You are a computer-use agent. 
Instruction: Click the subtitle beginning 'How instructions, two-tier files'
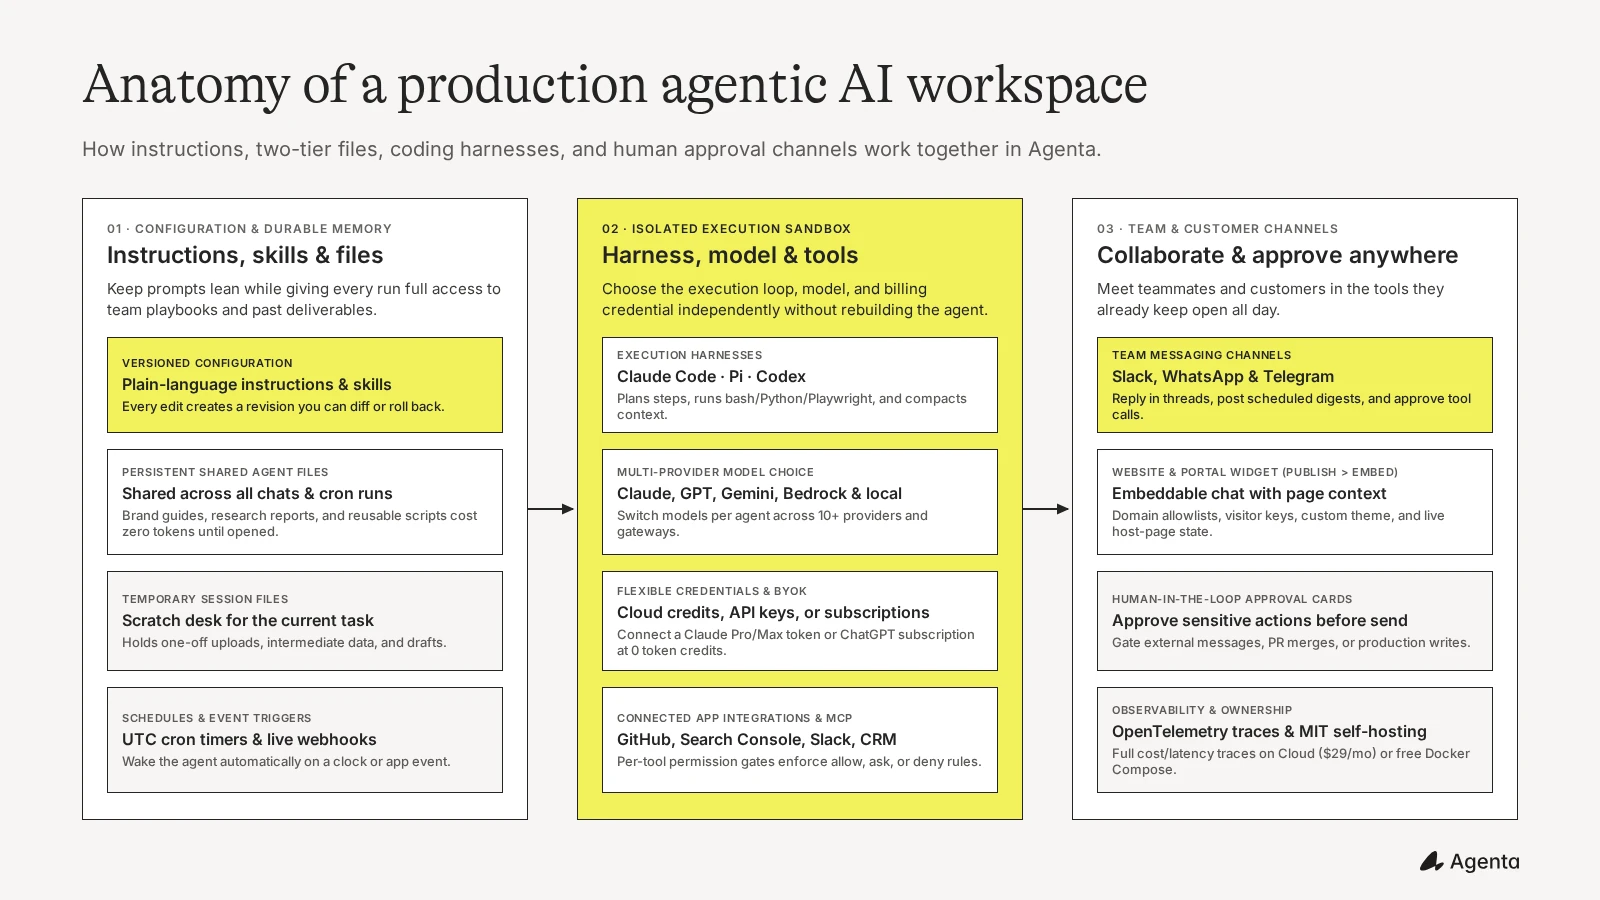(x=591, y=149)
